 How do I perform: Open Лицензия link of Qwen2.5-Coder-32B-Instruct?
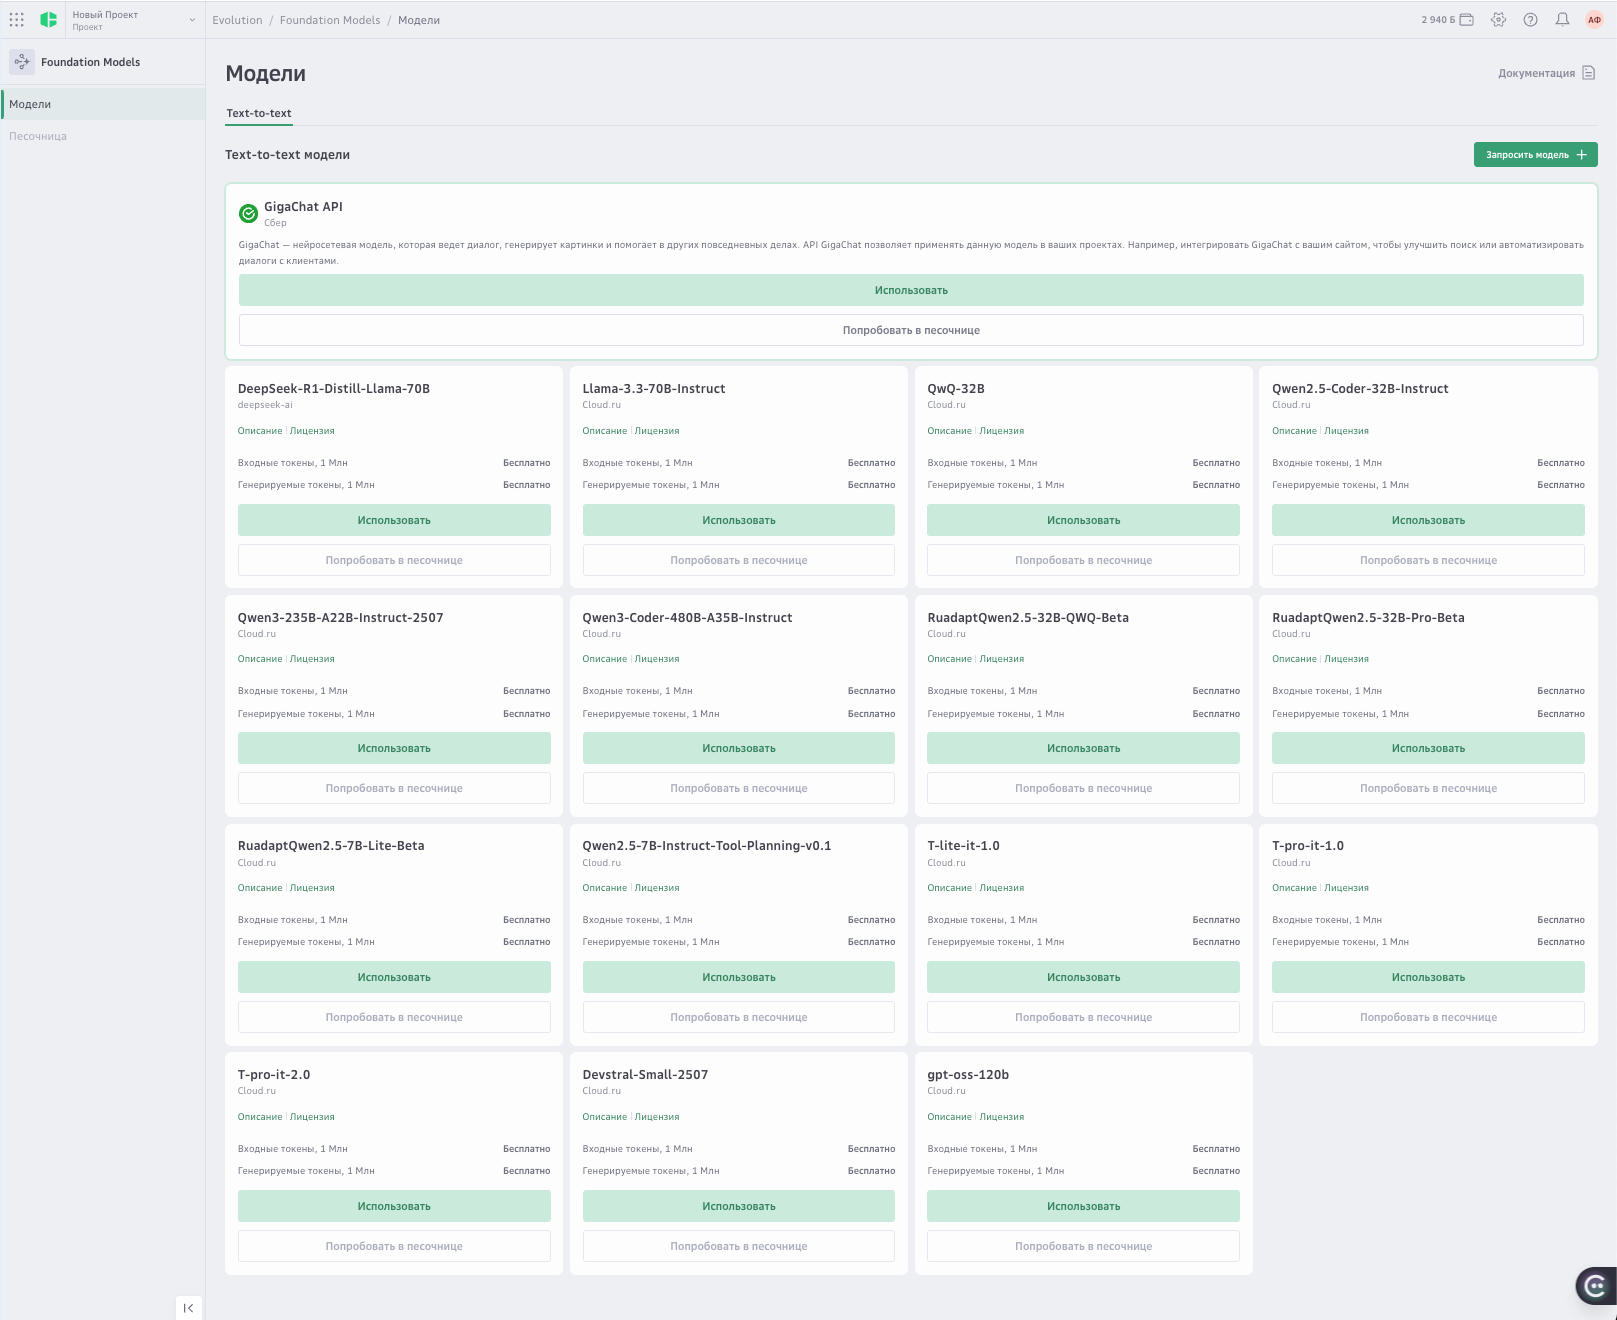[1347, 431]
